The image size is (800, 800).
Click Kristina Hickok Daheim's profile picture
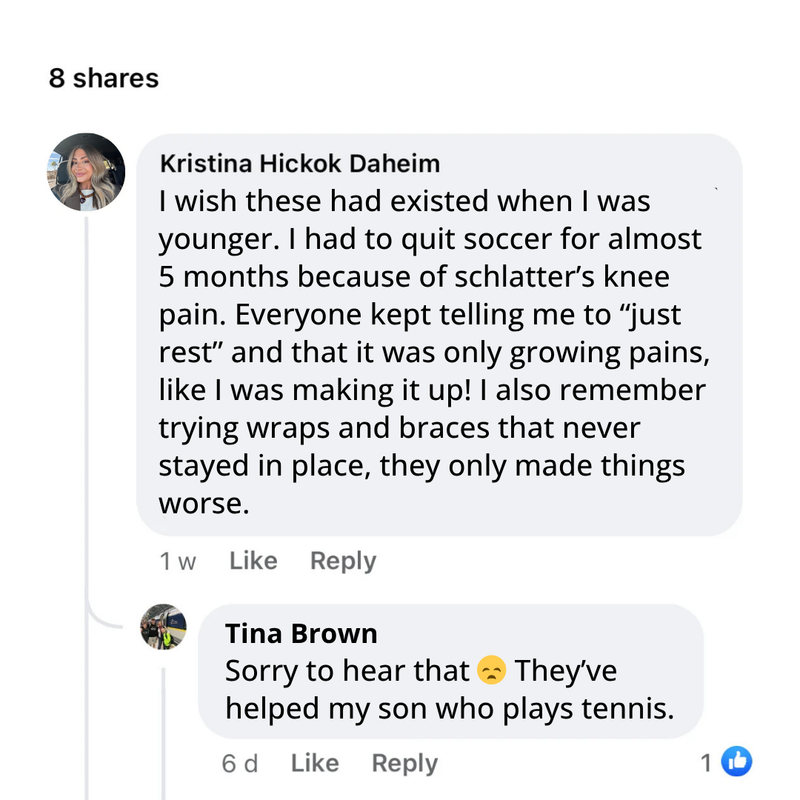coord(86,172)
